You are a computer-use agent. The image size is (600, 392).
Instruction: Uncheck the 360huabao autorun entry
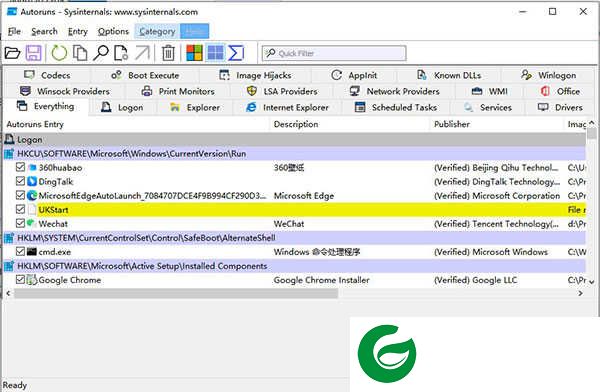[20, 167]
